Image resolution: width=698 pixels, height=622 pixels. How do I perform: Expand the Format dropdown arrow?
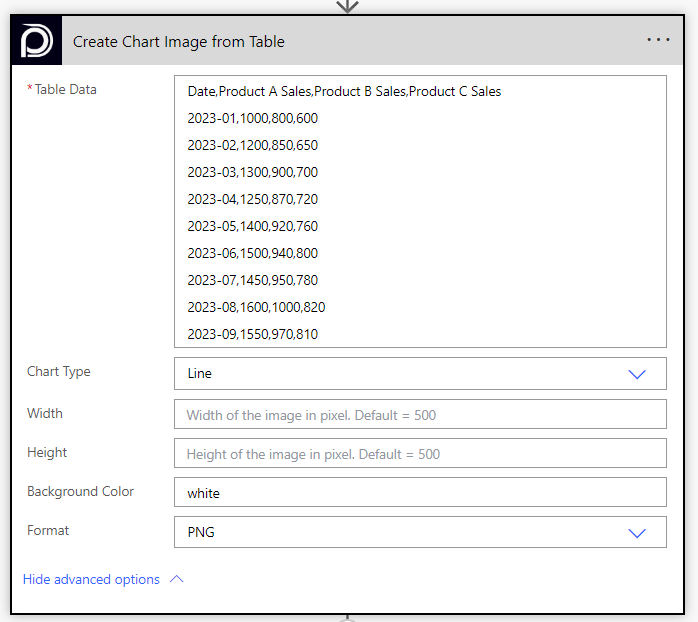637,533
